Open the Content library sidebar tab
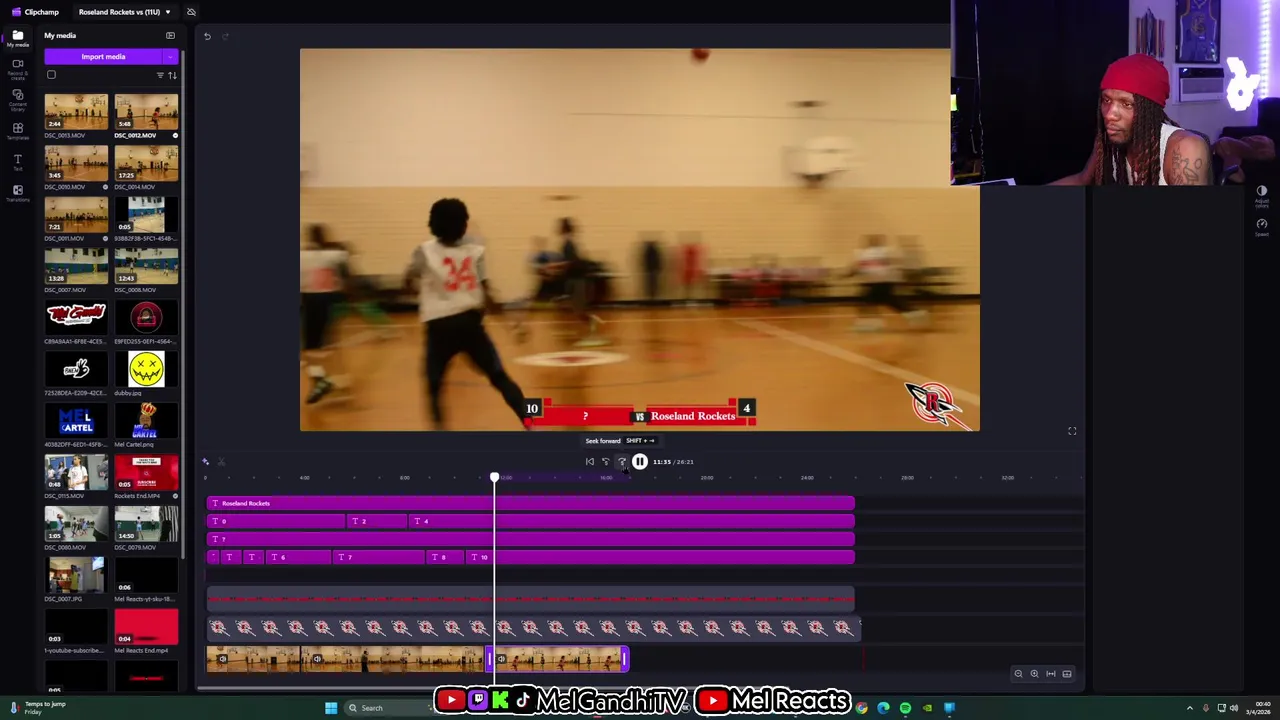 pyautogui.click(x=17, y=99)
